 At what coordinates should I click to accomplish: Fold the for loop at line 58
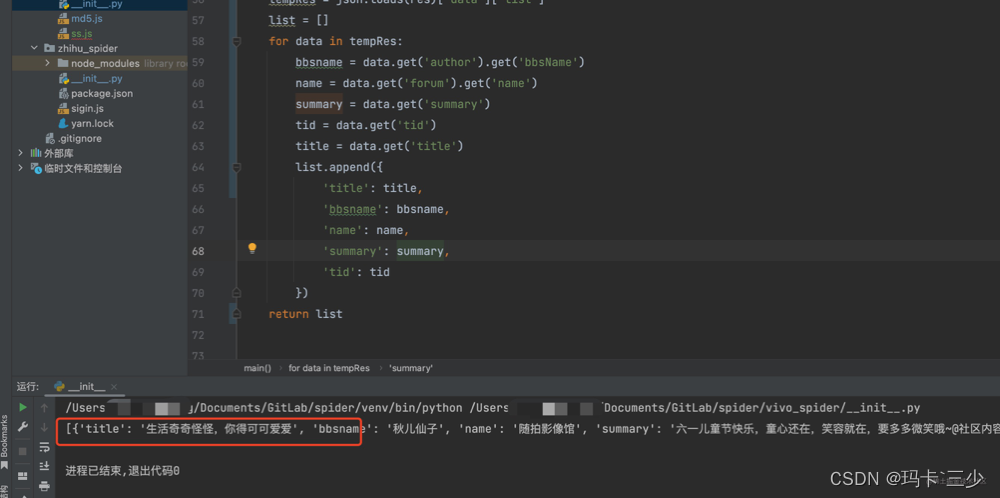point(237,41)
